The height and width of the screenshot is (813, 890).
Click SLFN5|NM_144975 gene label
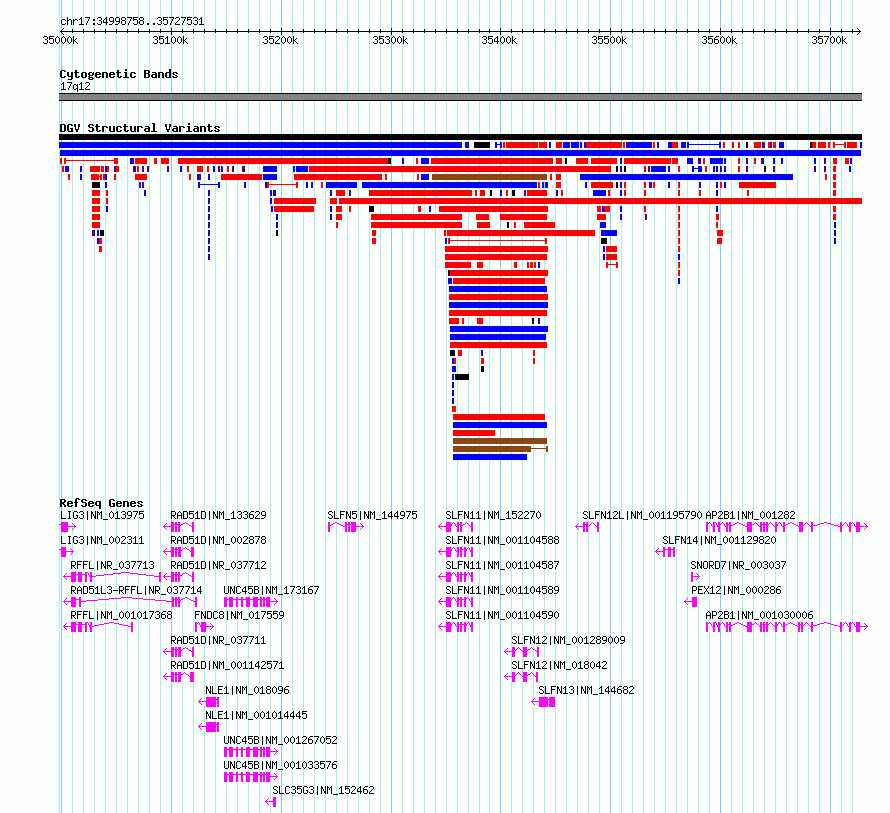click(372, 516)
